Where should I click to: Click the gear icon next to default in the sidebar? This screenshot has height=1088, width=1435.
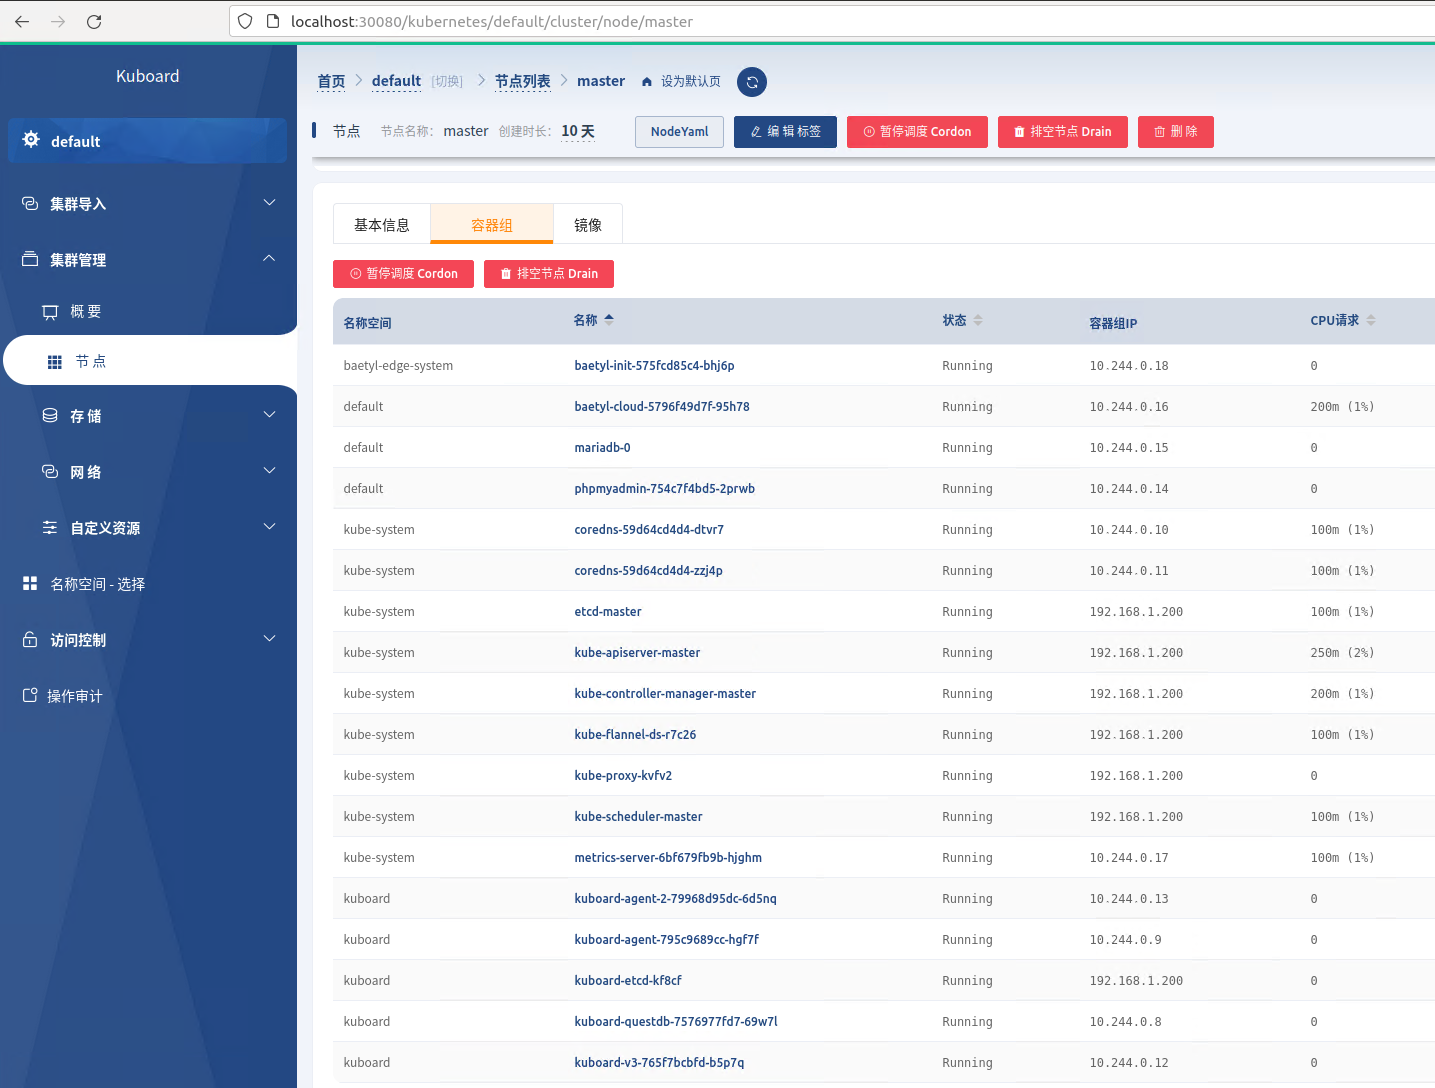point(31,140)
